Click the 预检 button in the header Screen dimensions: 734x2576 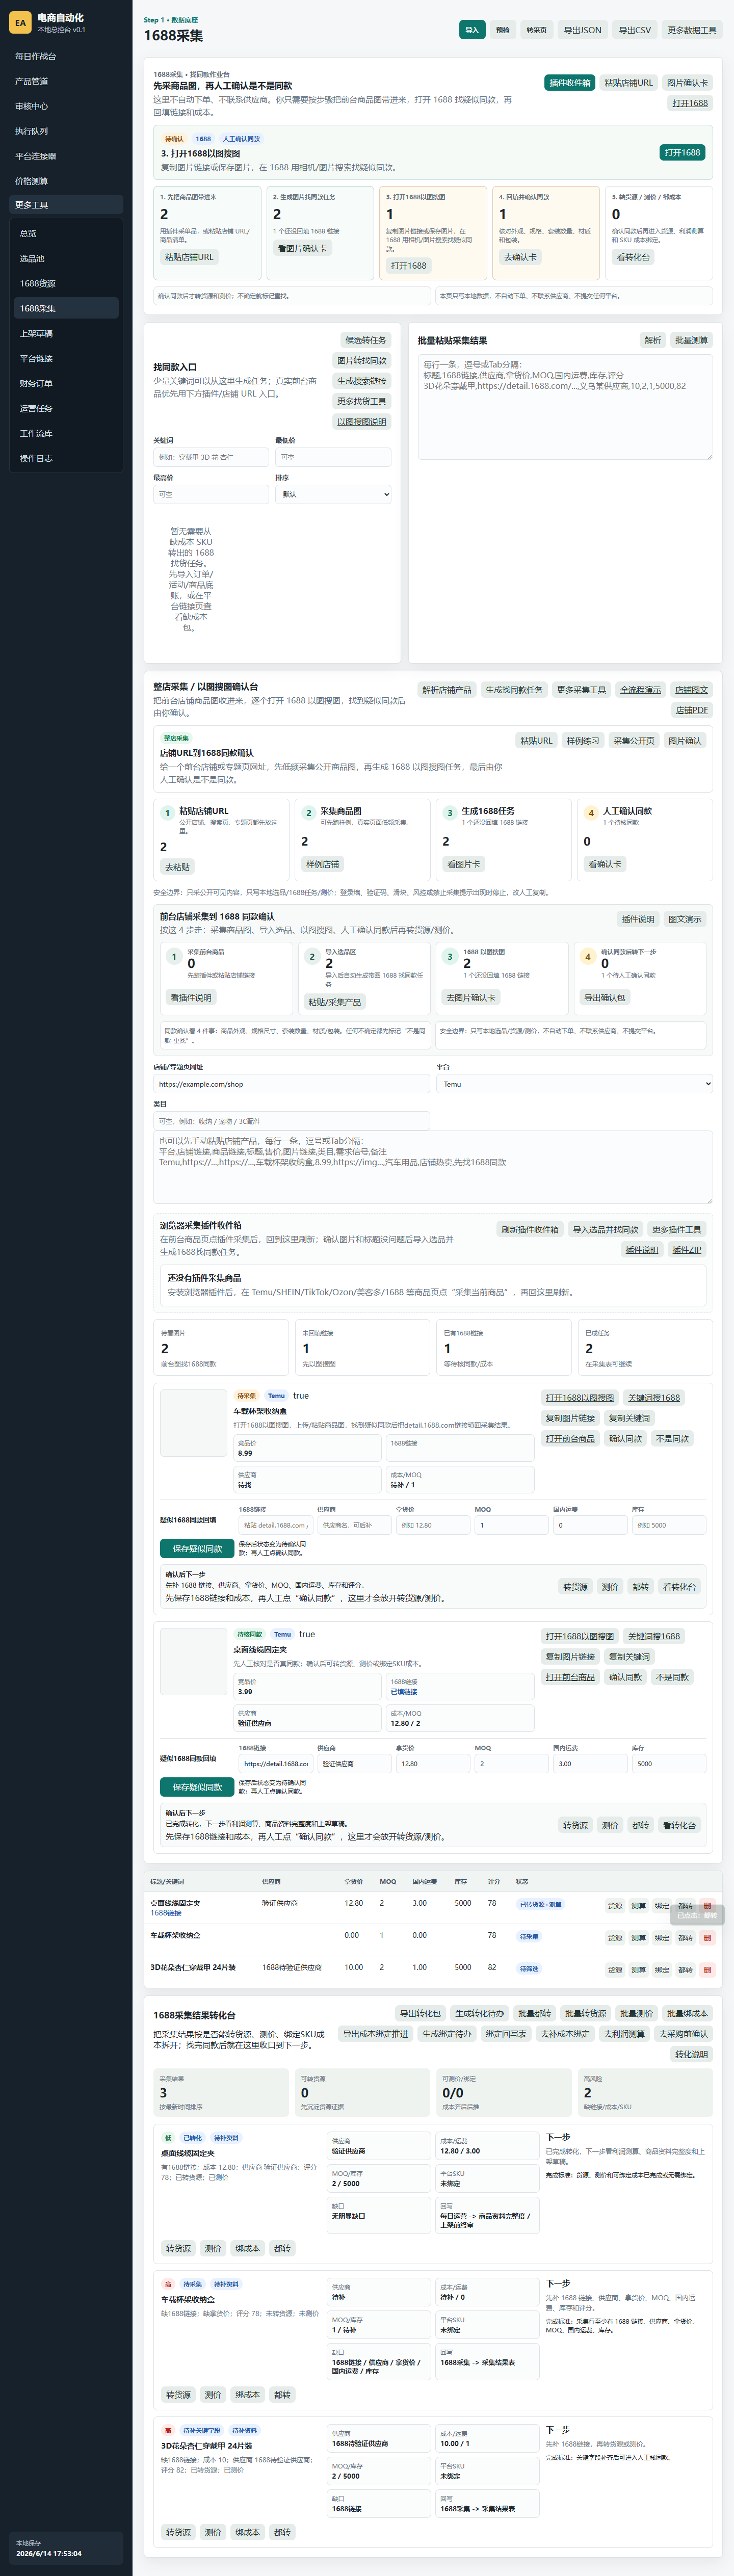503,30
